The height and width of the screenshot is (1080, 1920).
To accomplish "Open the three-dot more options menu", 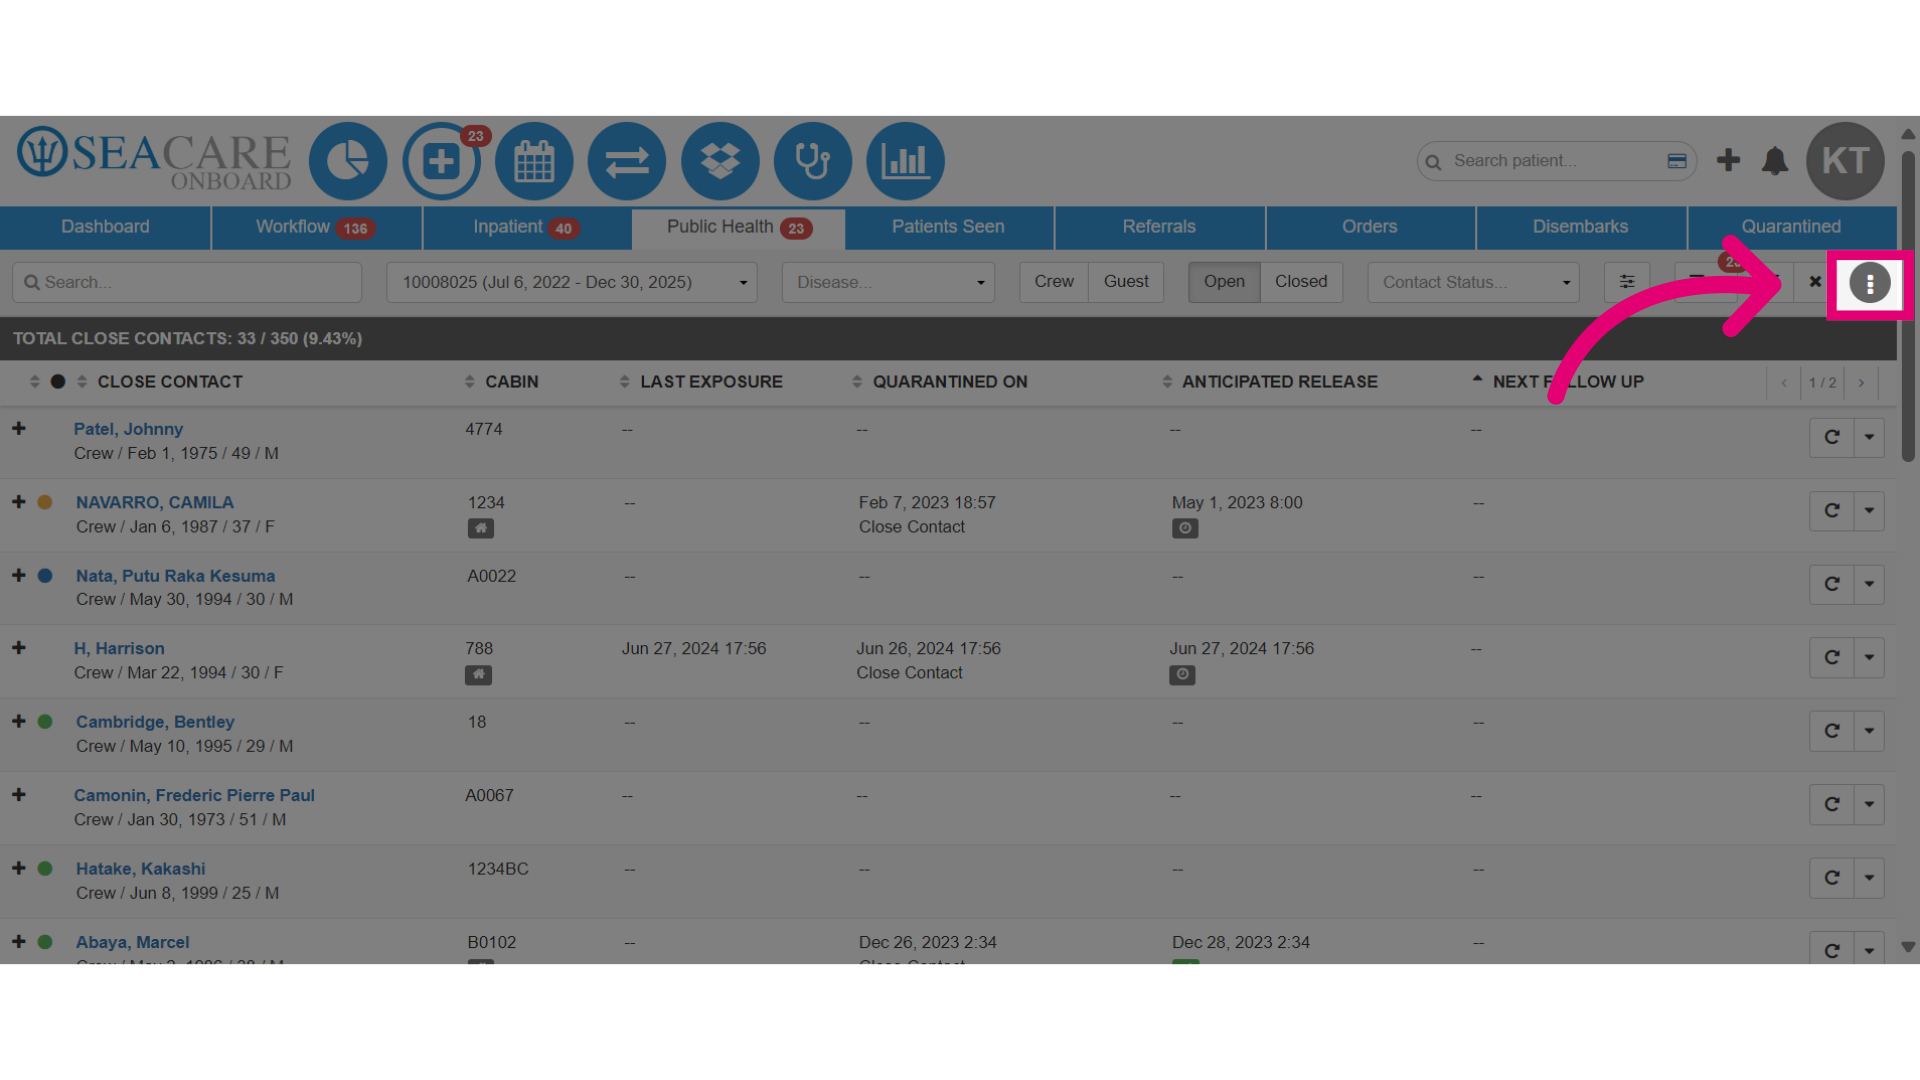I will pos(1870,283).
